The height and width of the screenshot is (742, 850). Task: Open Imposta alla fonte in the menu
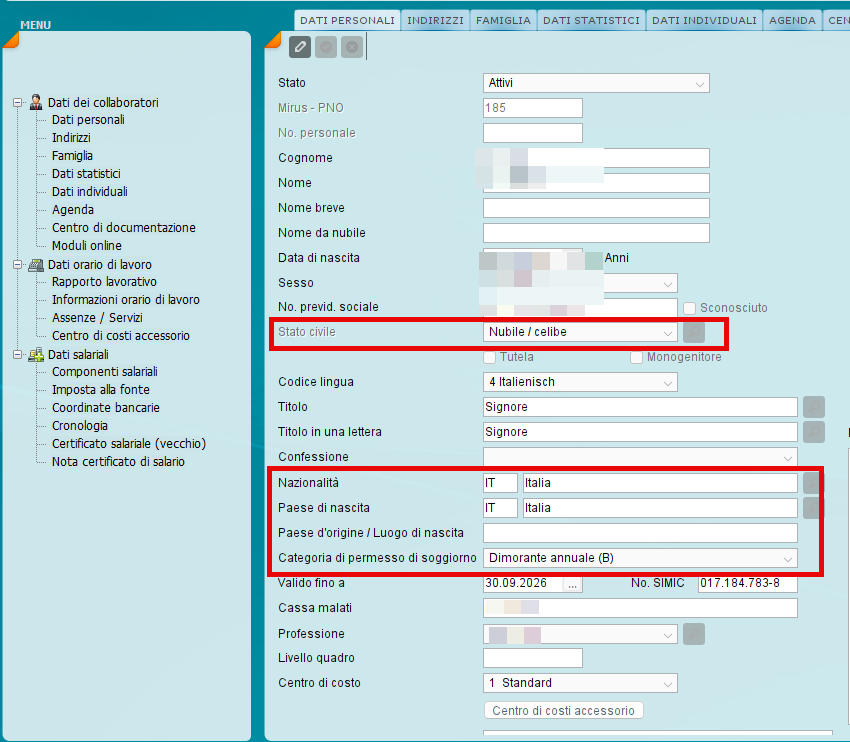pos(101,390)
